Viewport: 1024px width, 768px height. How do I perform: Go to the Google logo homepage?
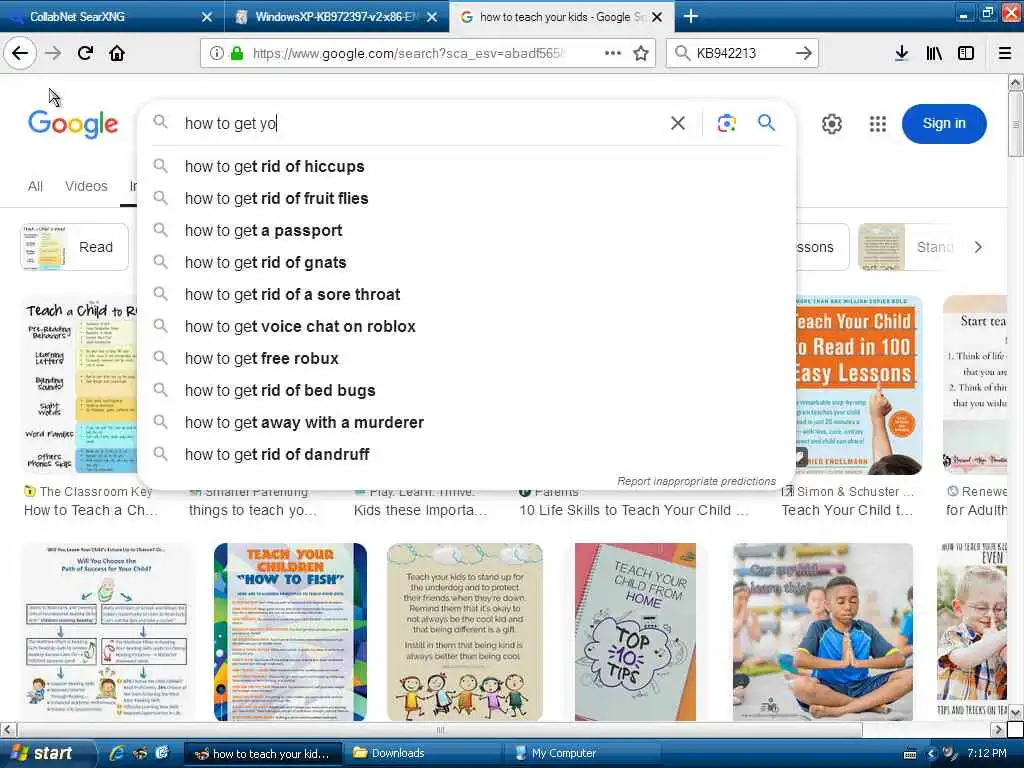pyautogui.click(x=72, y=123)
